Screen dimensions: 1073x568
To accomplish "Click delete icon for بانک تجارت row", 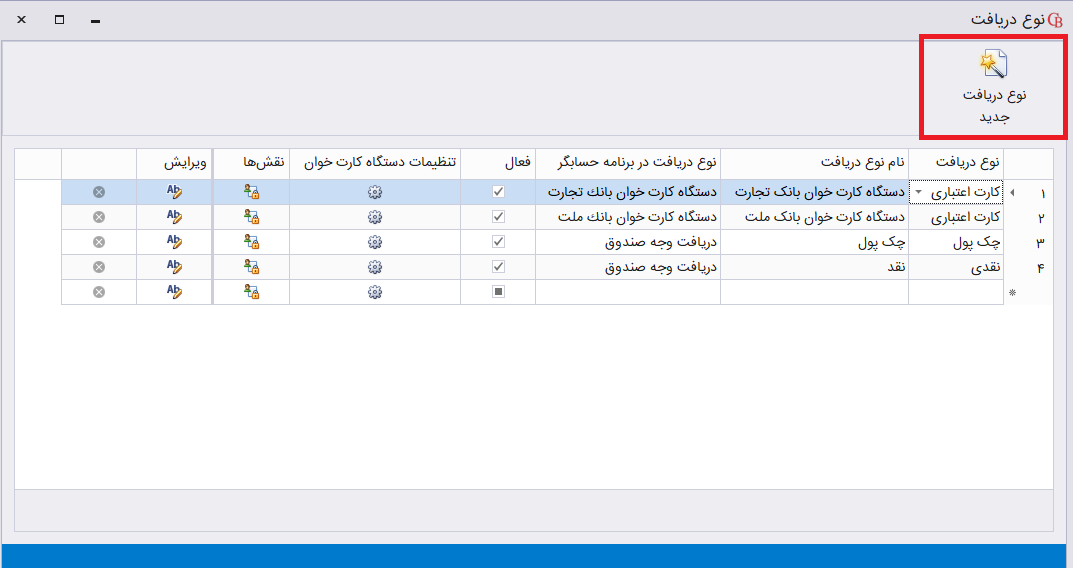I will coord(99,192).
